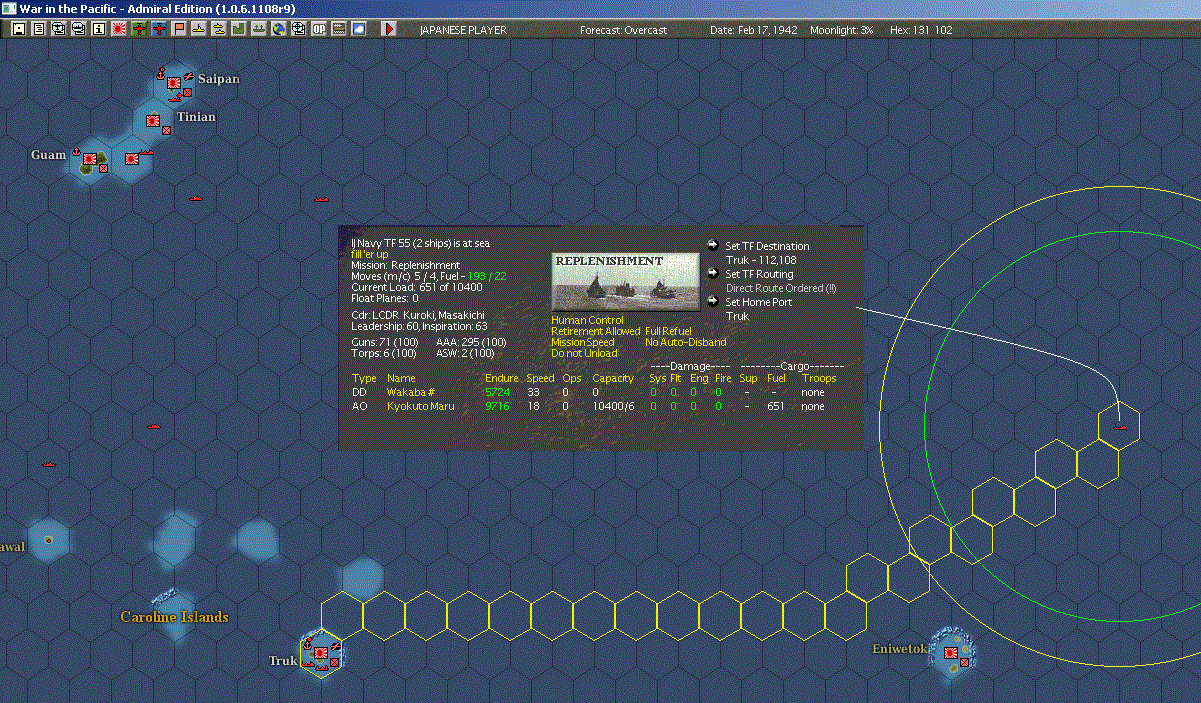Click the red plane on blue background icon
The height and width of the screenshot is (703, 1201).
pyautogui.click(x=159, y=29)
